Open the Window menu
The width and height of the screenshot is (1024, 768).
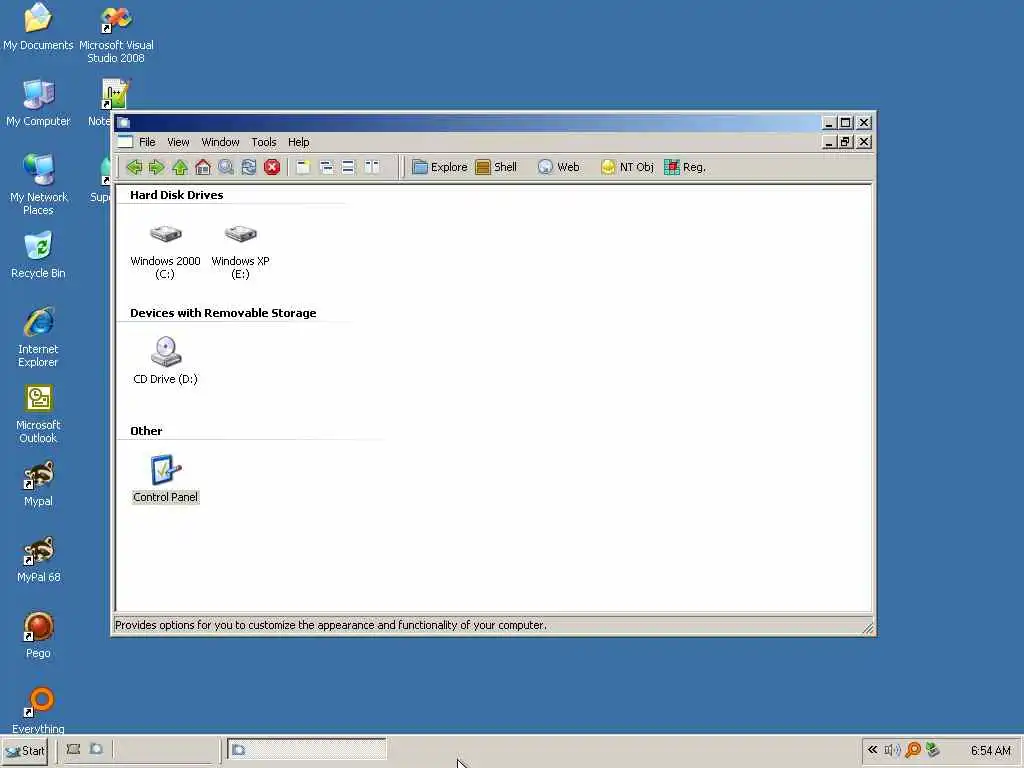220,142
